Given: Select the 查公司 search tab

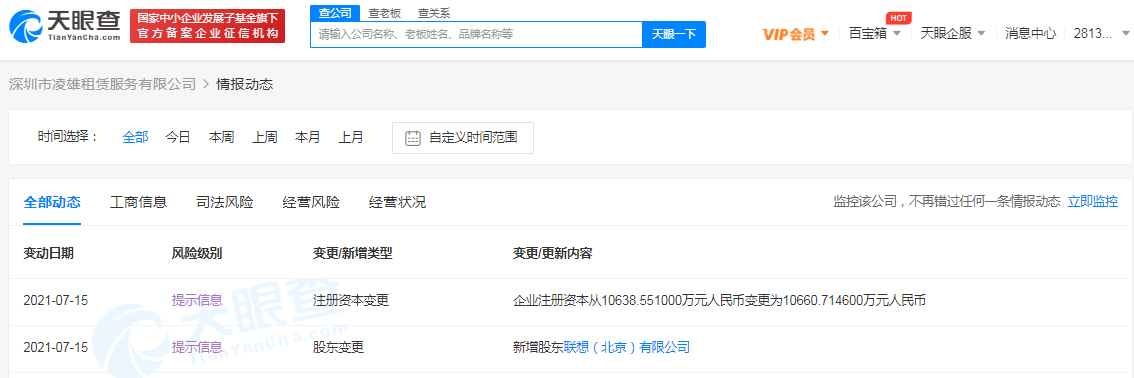Looking at the screenshot, I should (335, 12).
